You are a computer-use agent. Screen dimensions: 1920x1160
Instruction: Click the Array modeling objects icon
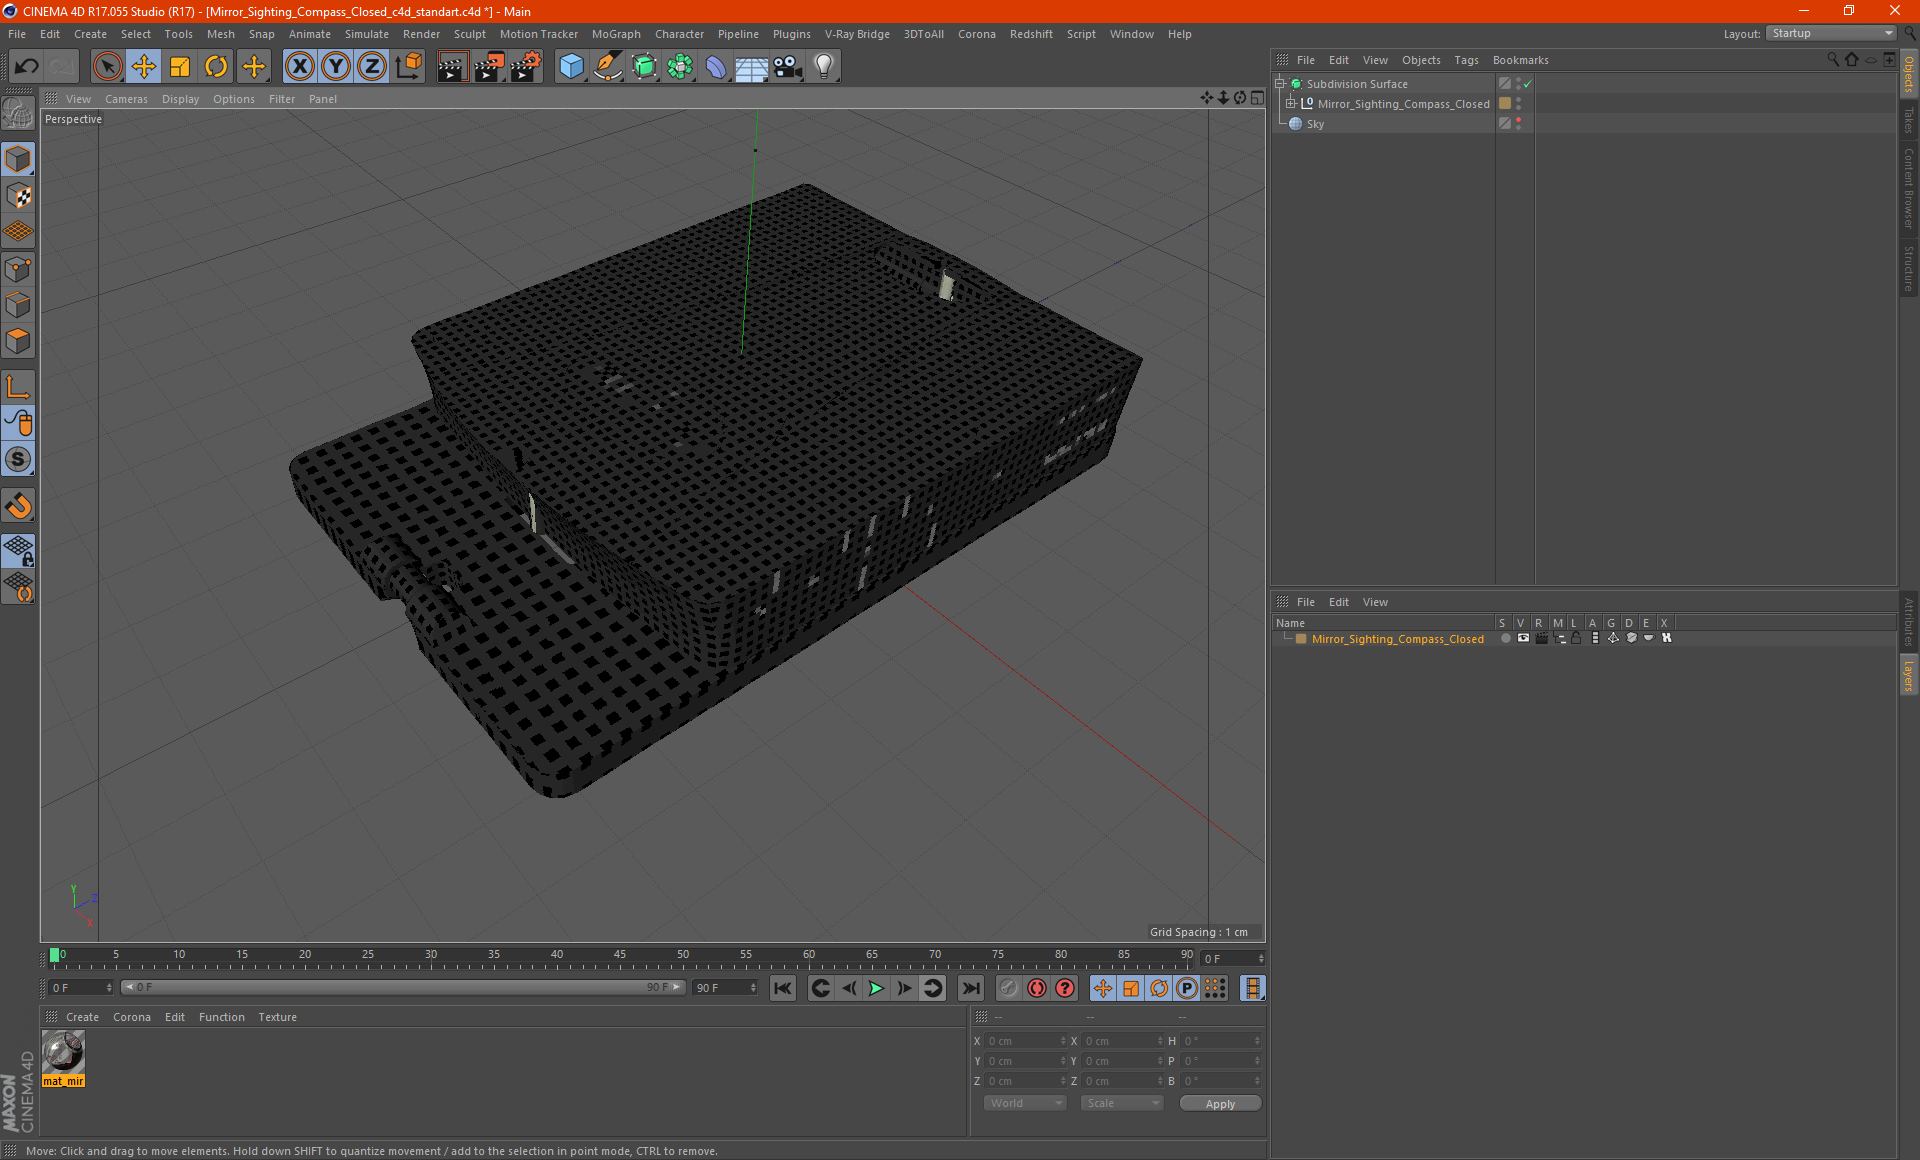pos(680,67)
